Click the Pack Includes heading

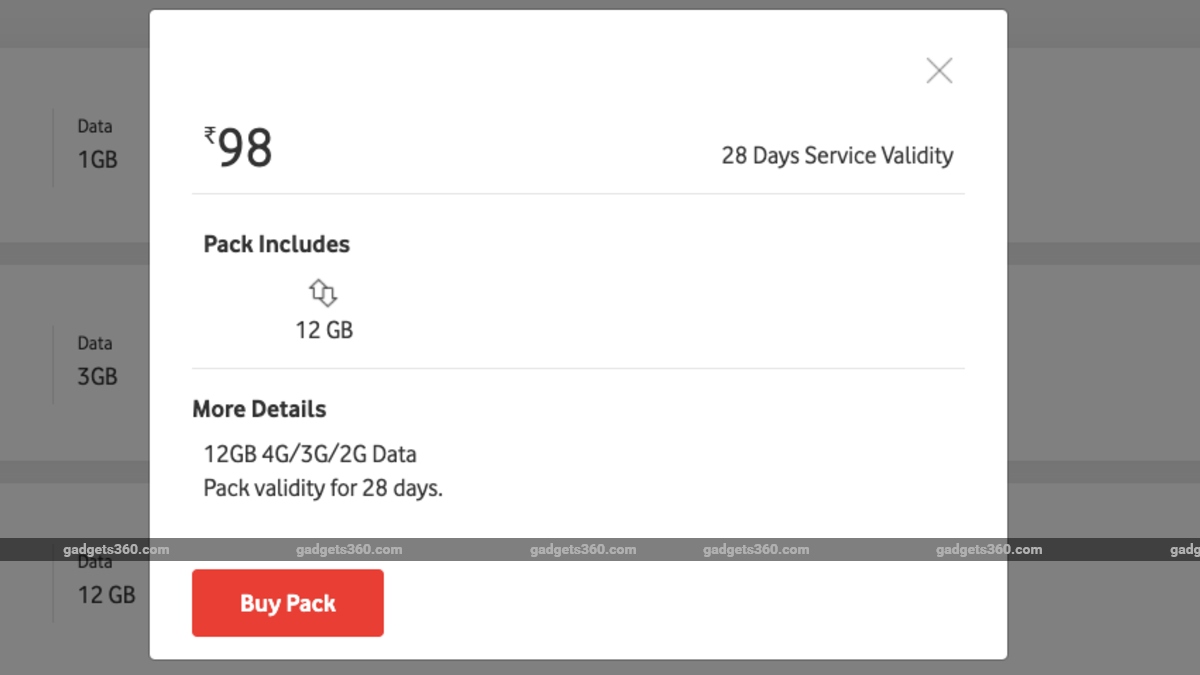[x=277, y=244]
